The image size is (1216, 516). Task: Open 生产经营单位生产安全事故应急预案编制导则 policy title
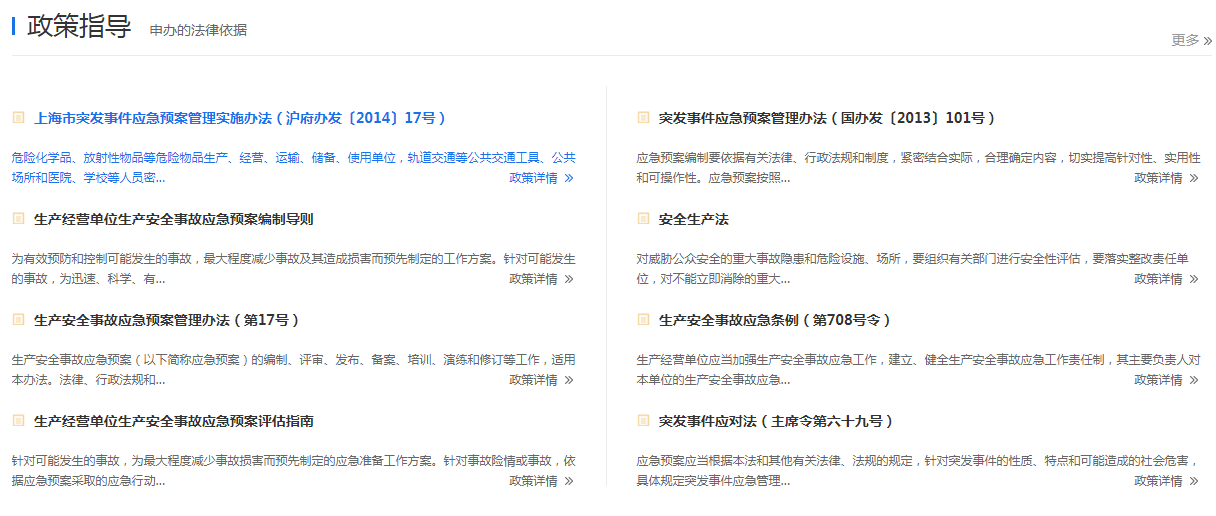click(173, 219)
